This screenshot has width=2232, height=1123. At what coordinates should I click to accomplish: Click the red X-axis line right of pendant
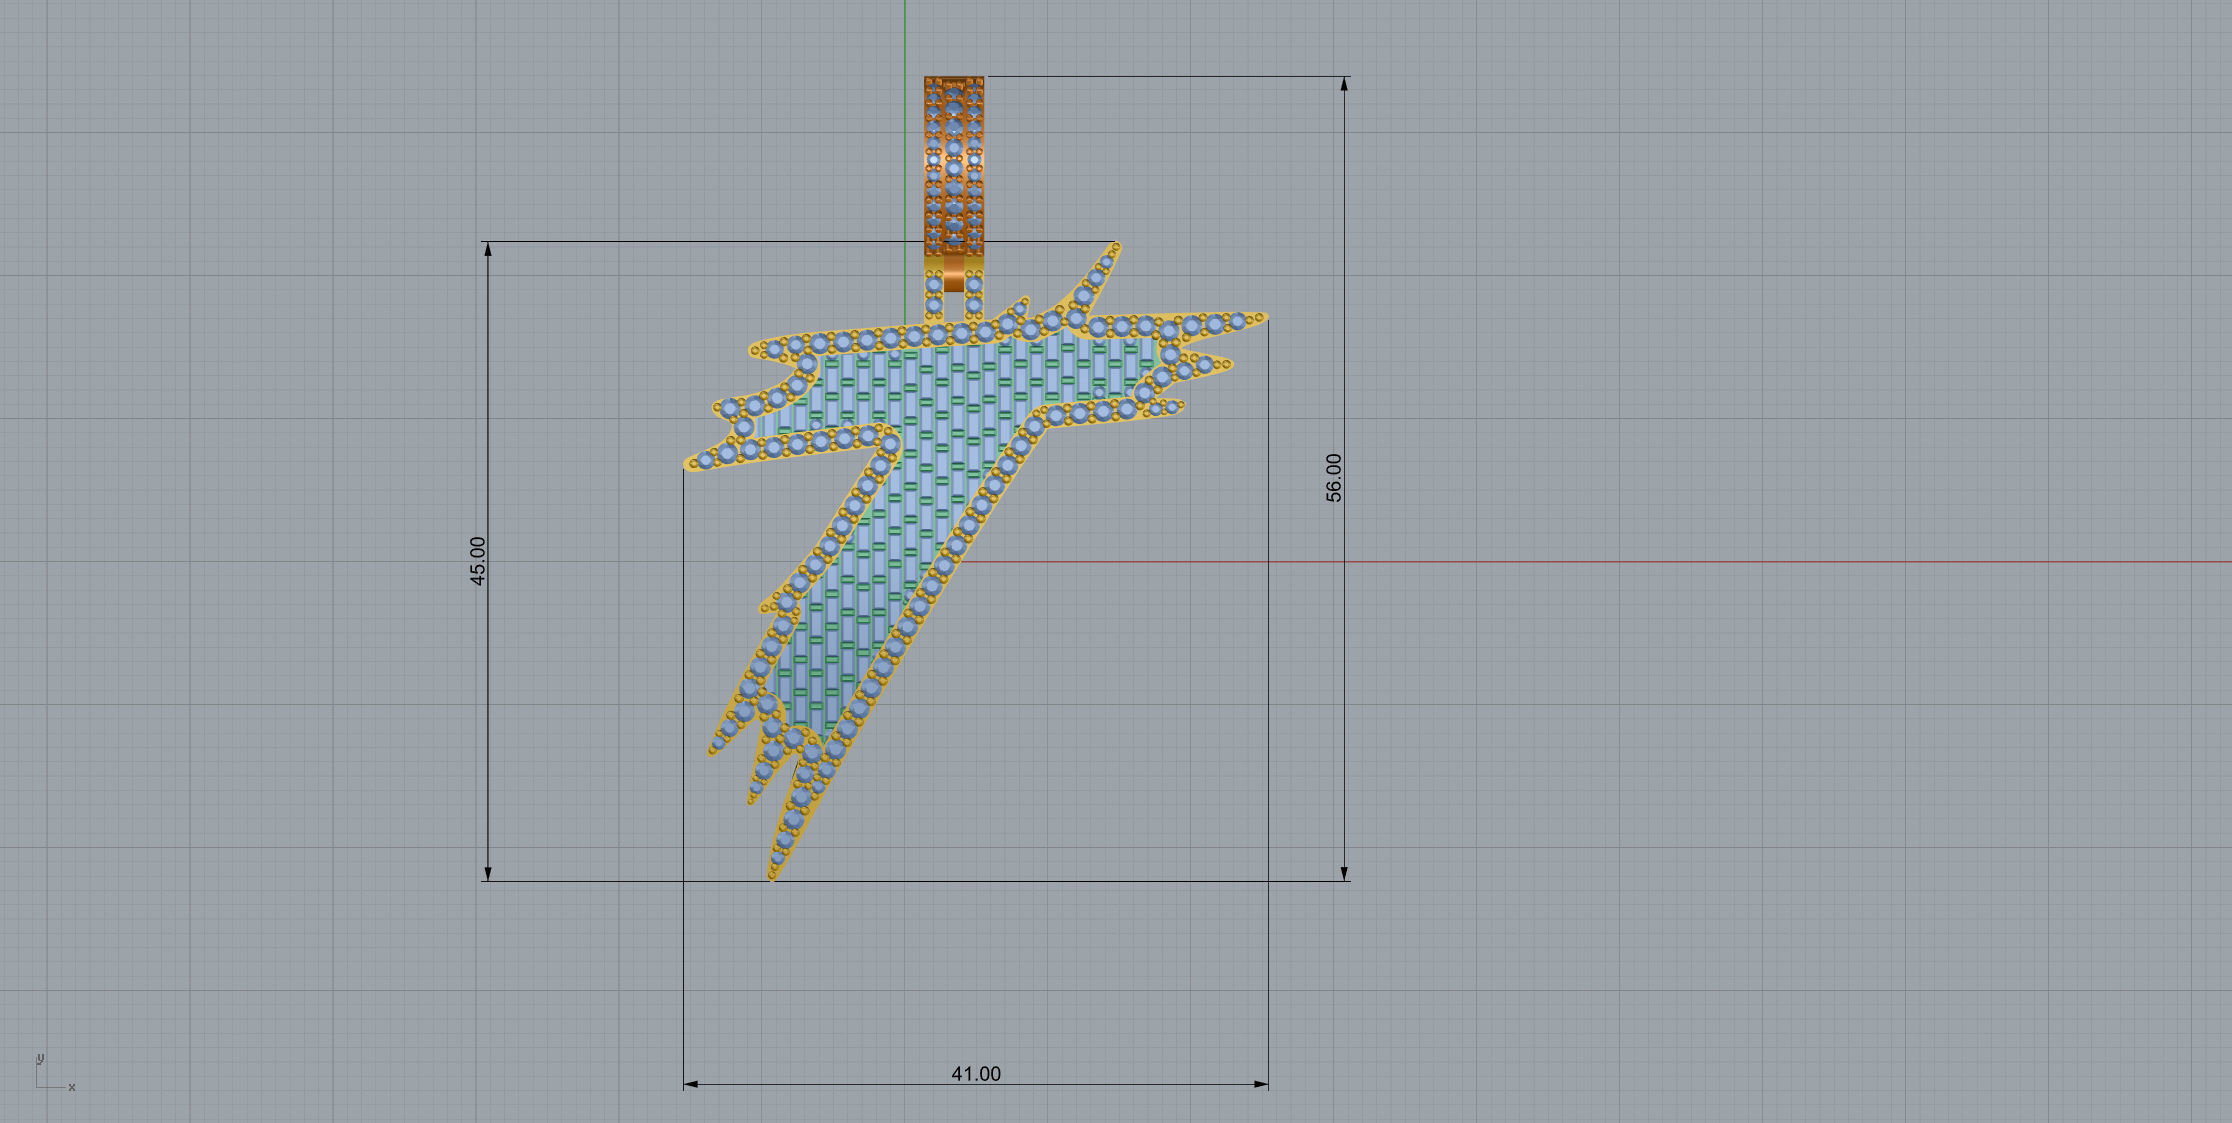(x=1600, y=562)
